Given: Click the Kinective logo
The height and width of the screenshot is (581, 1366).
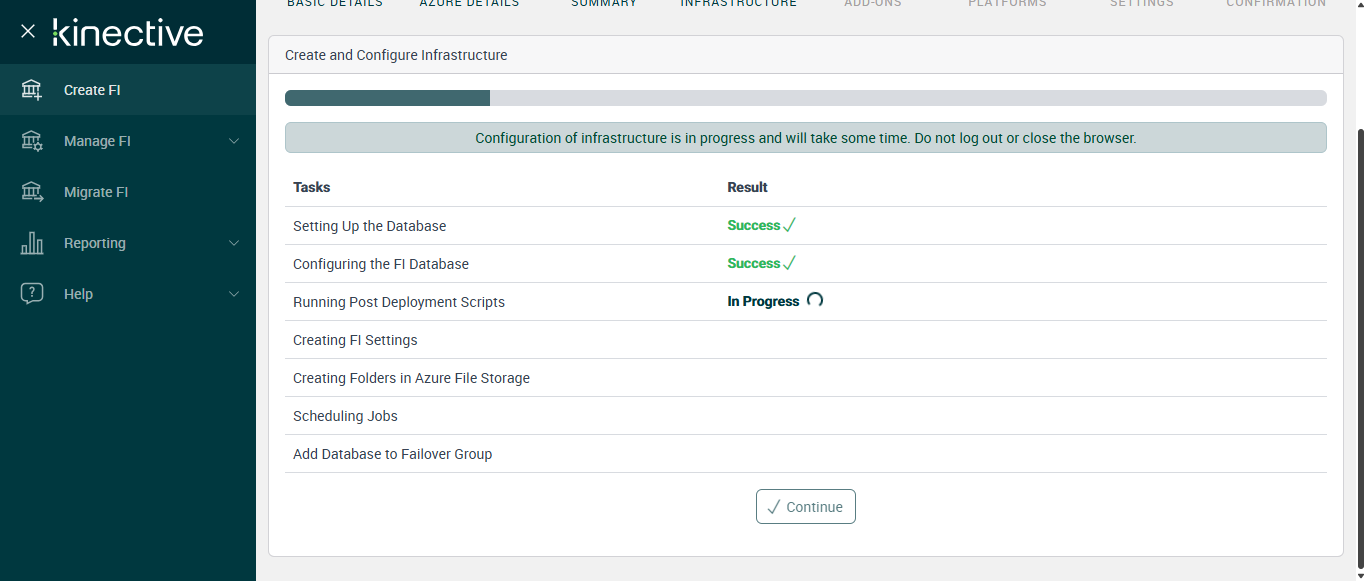Looking at the screenshot, I should click(128, 33).
